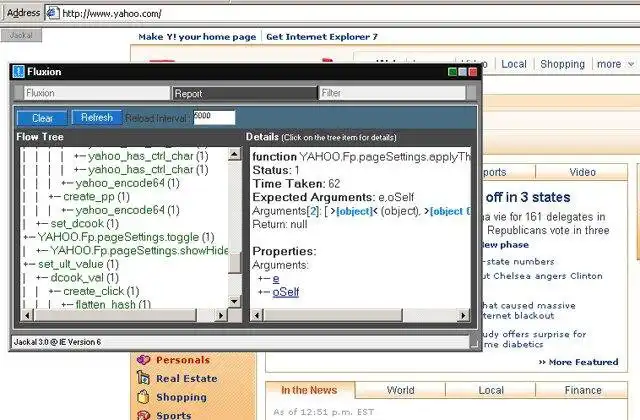The width and height of the screenshot is (640, 420).
Task: Click the Personals heart icon
Action: point(143,360)
